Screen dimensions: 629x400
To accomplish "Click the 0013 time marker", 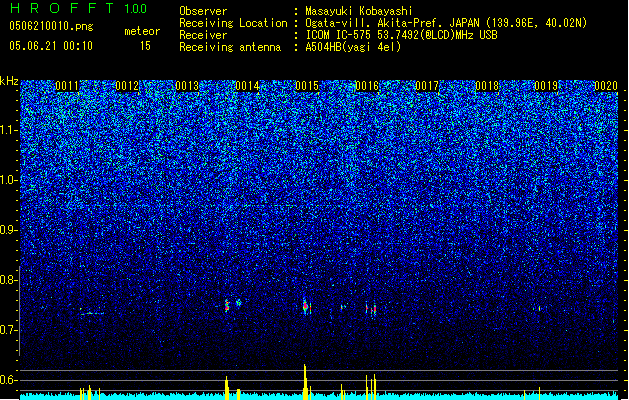I will (187, 86).
